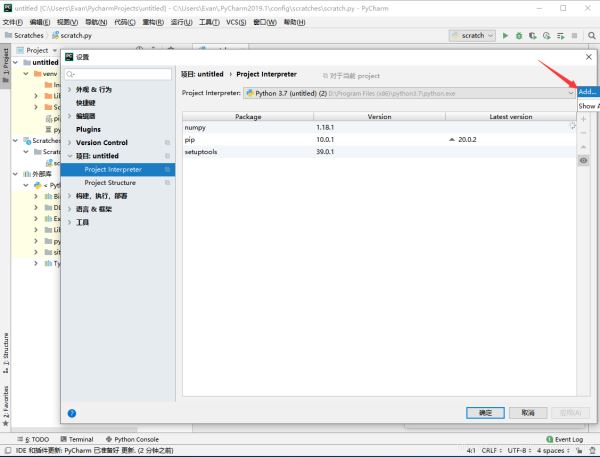Open the TODO tool window
Screen dimensions: 600x457
(x=33, y=439)
